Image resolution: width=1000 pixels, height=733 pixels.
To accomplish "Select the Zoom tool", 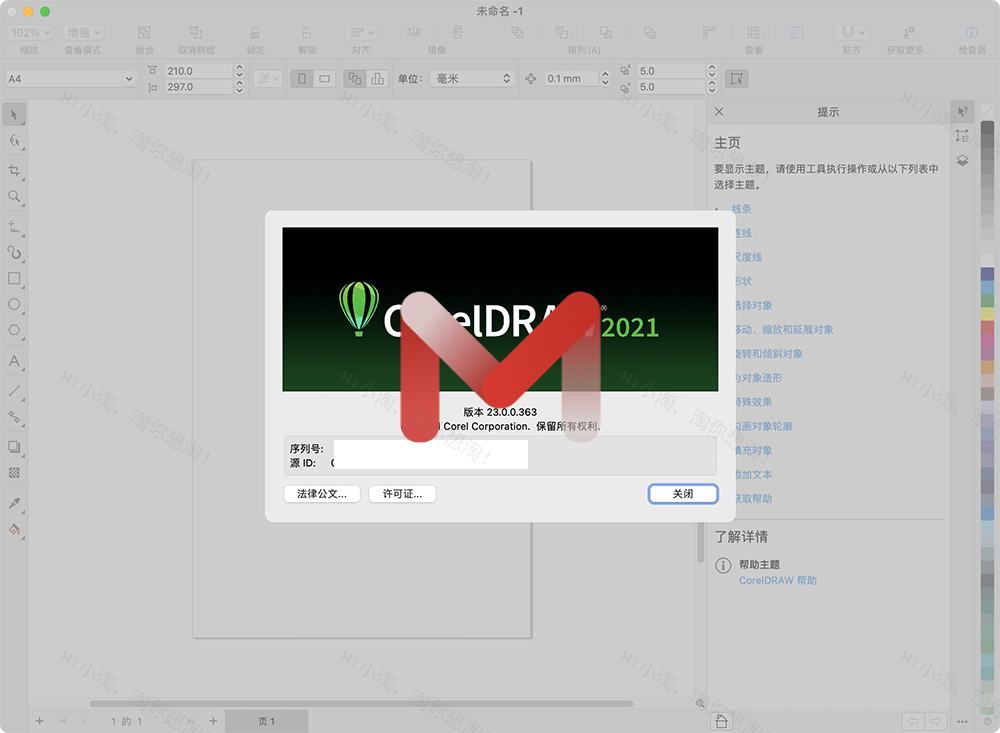I will coord(14,196).
